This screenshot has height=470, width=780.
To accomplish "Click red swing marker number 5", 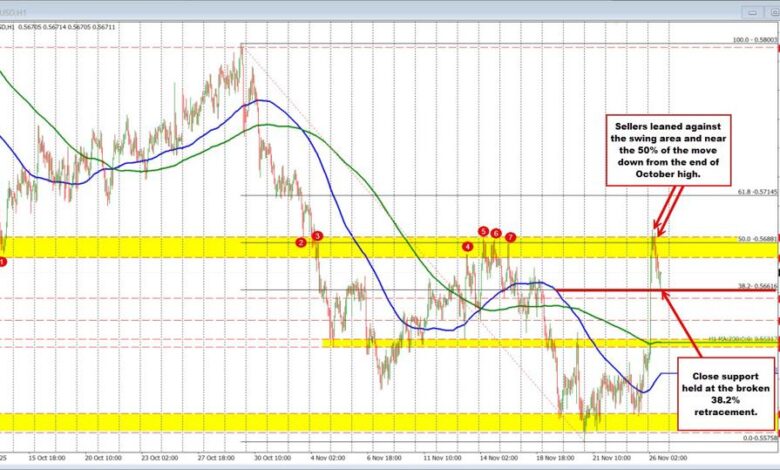I will [x=483, y=231].
